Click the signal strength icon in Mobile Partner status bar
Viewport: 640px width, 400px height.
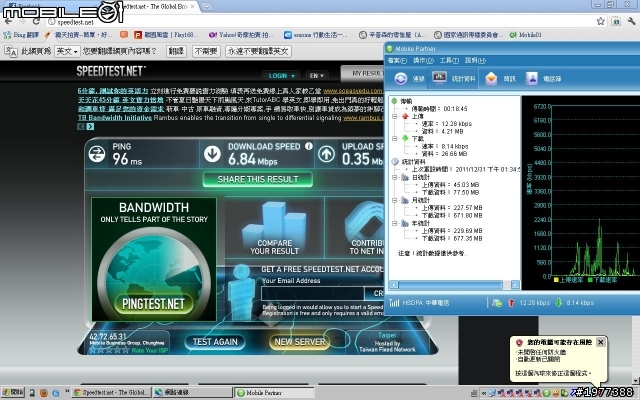click(x=394, y=302)
